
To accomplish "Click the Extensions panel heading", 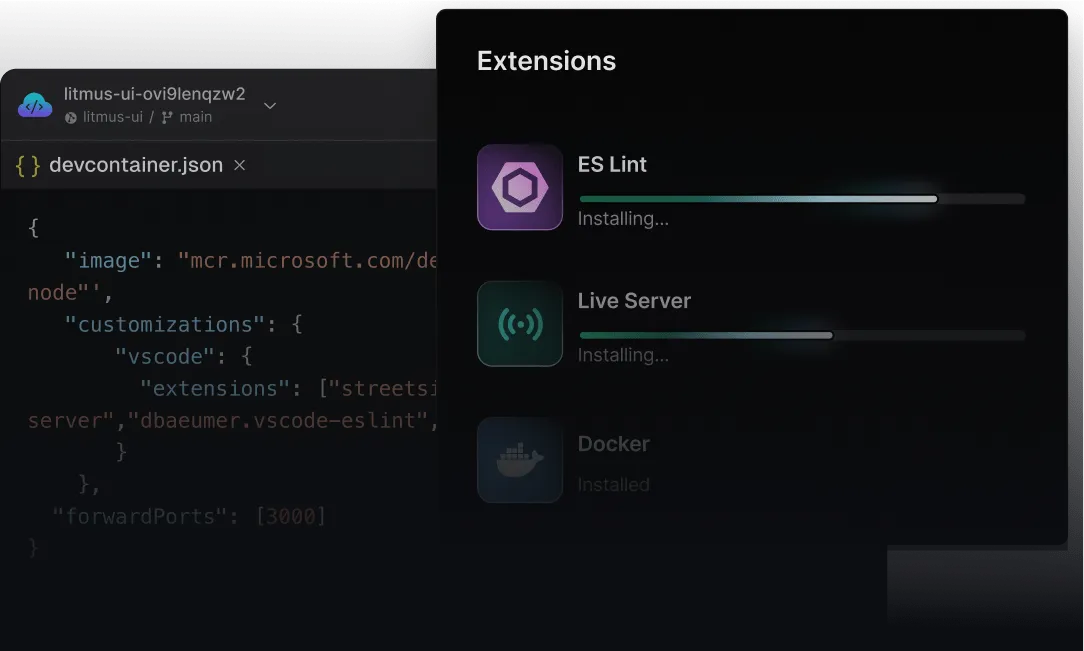I will pos(546,61).
